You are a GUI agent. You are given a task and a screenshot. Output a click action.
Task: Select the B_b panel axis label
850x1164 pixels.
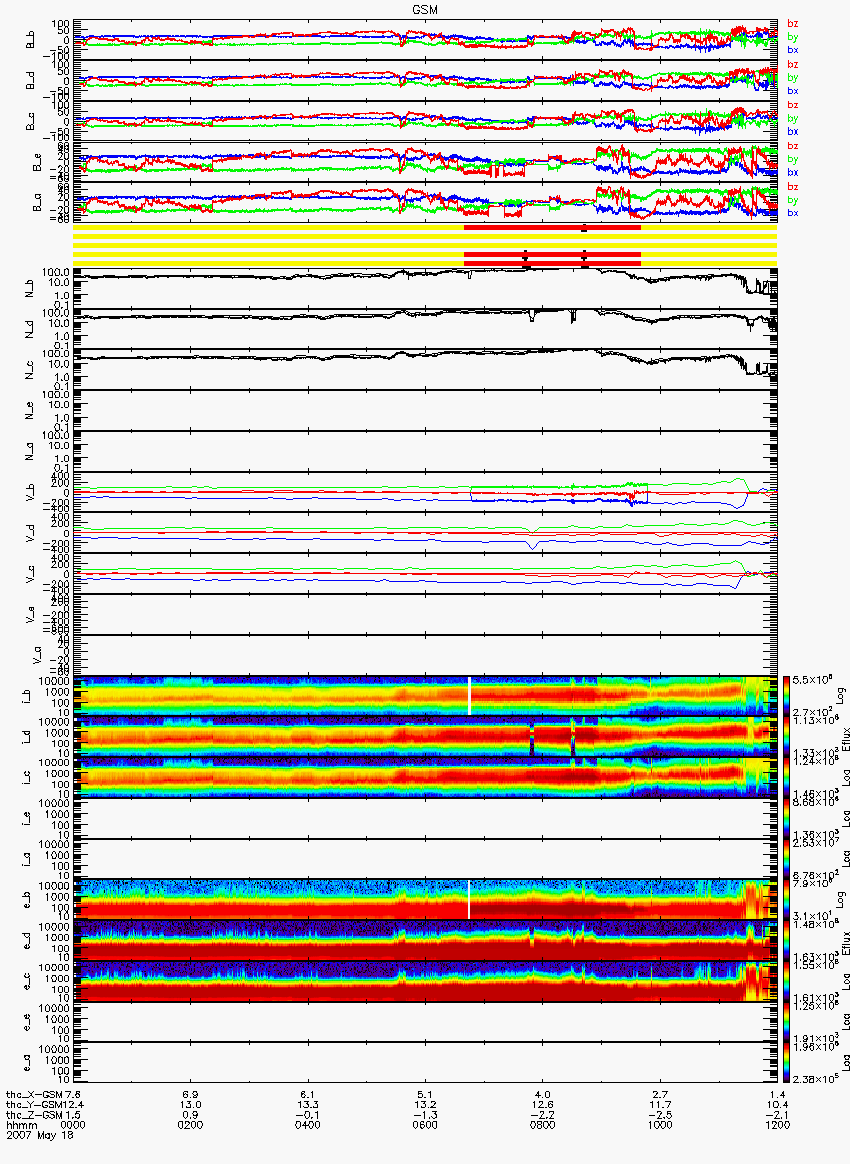(31, 40)
